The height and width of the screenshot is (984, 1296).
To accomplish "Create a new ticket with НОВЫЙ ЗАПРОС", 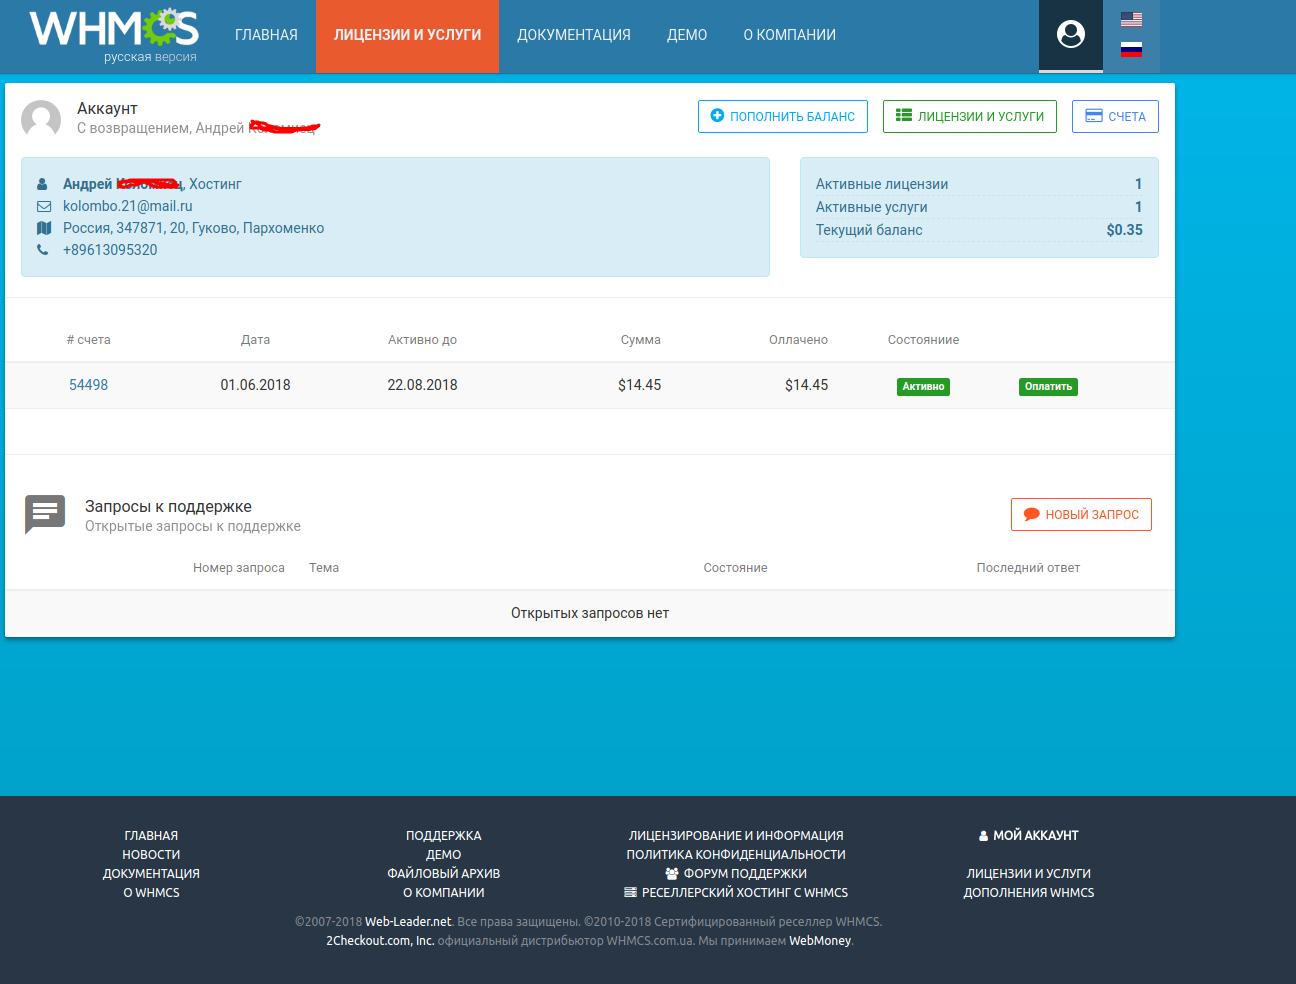I will tap(1081, 515).
